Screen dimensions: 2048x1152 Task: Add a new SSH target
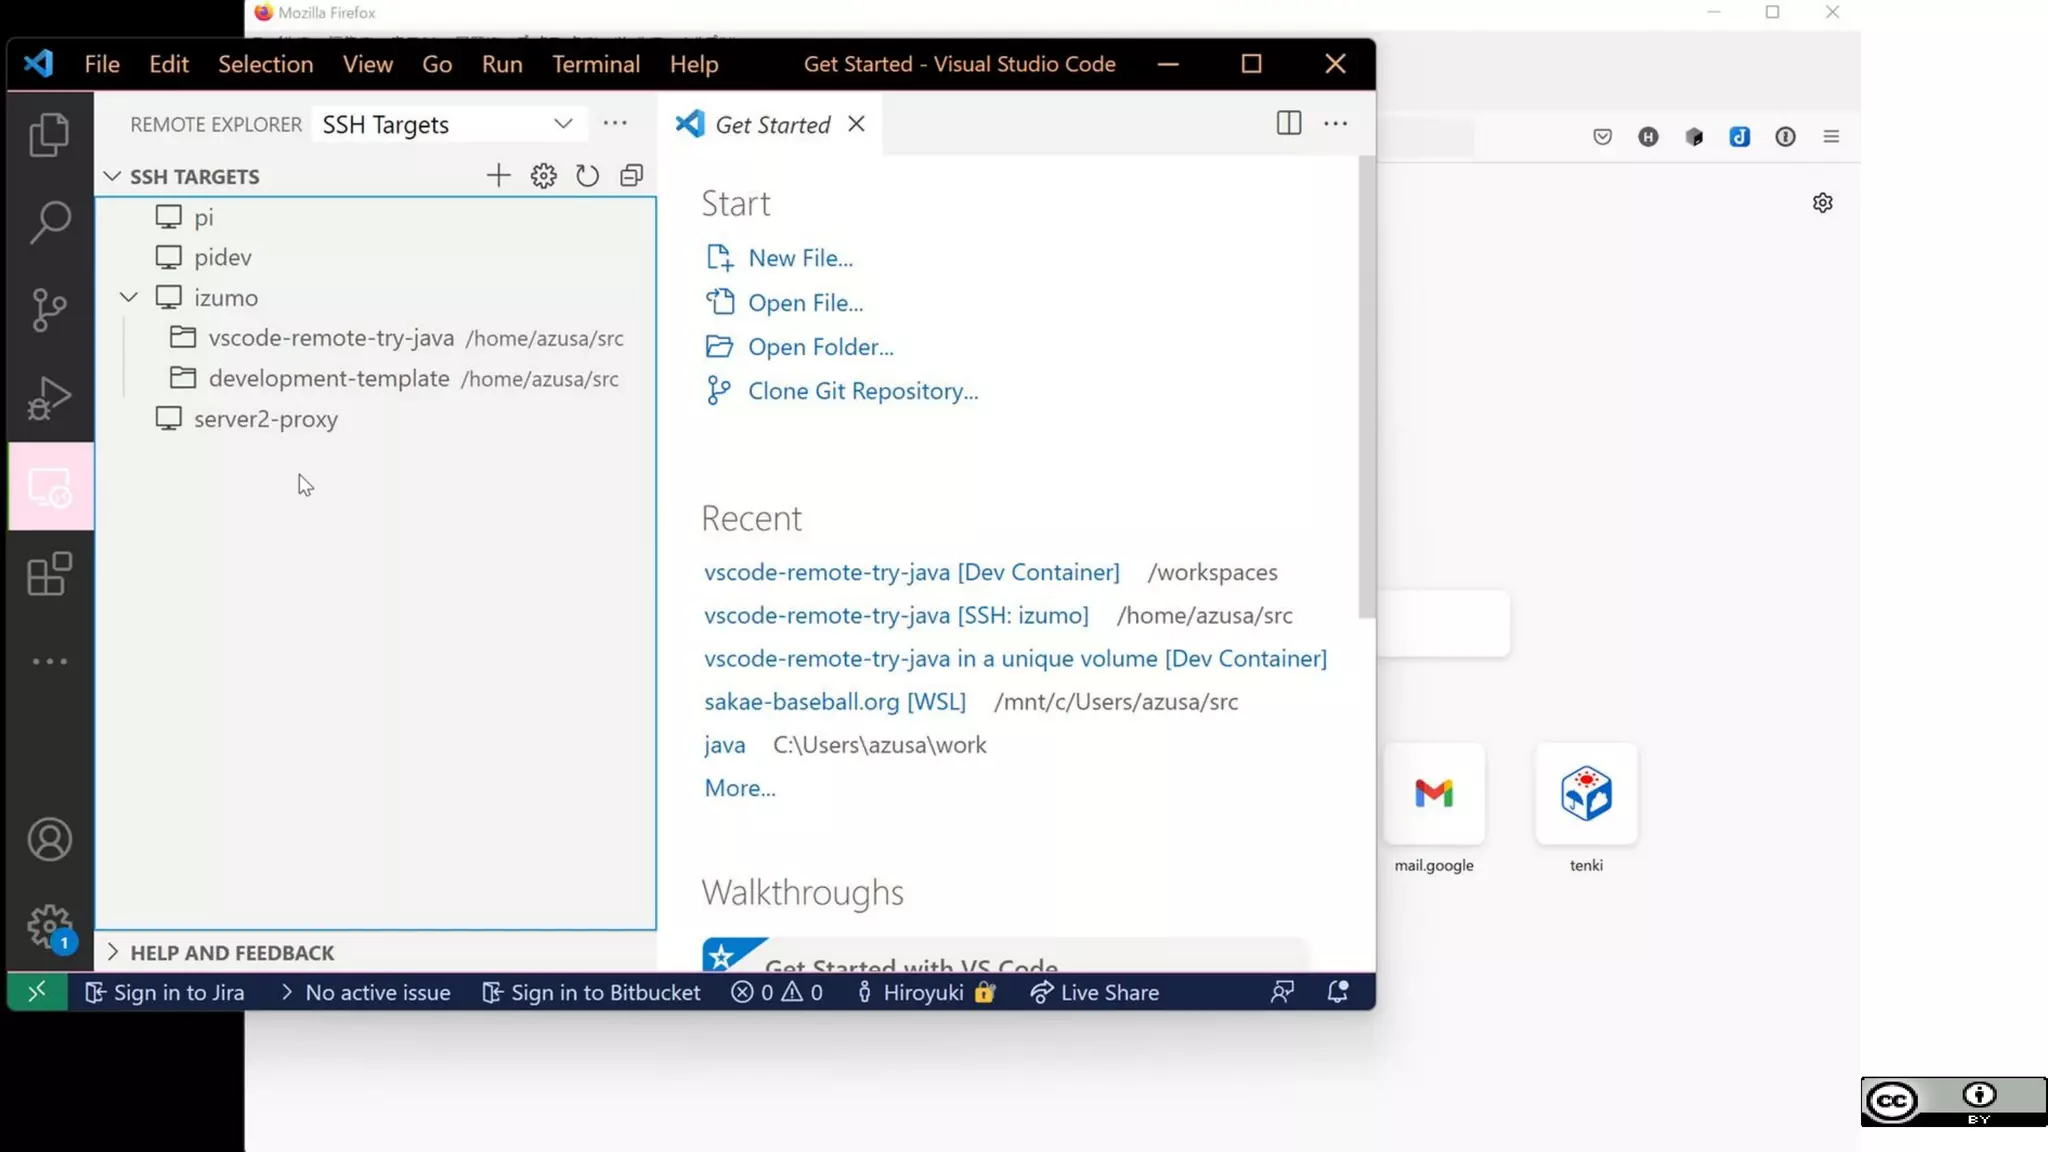click(498, 176)
